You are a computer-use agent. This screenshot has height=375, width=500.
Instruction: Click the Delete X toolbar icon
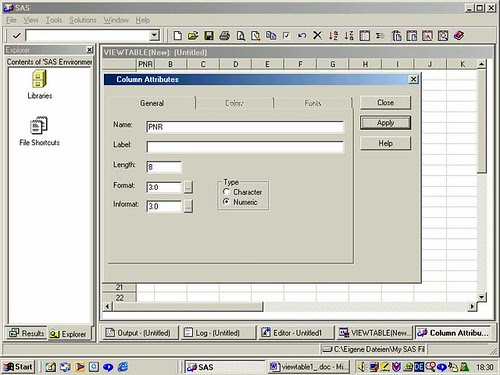[x=318, y=35]
